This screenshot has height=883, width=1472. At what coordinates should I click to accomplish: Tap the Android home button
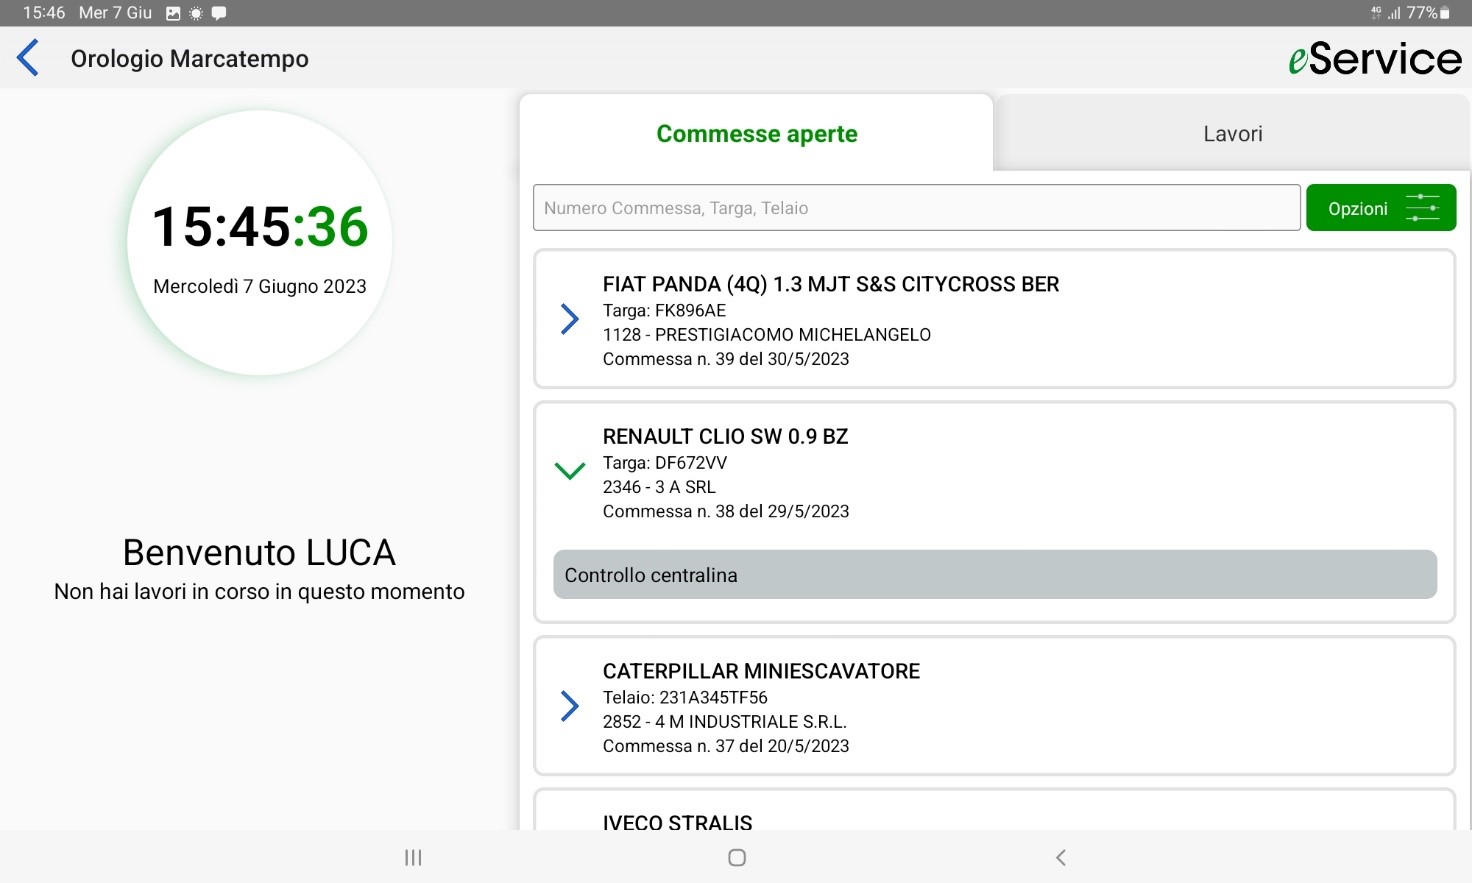pos(737,857)
